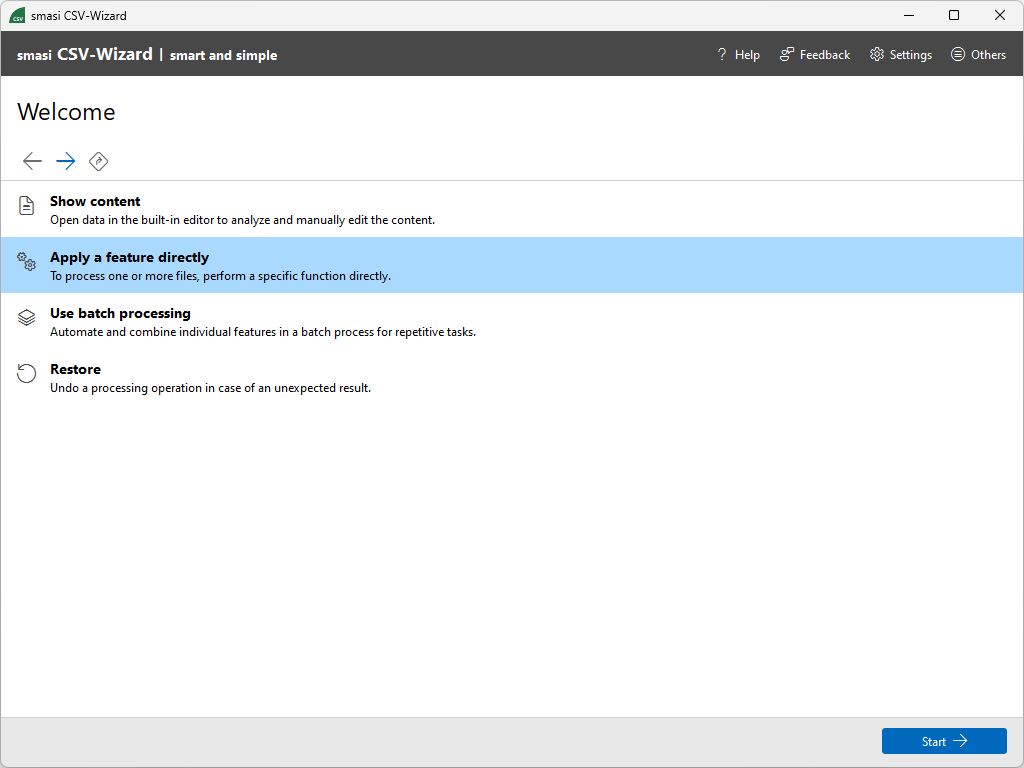
Task: Click the circled Others icon in header
Action: tap(957, 54)
